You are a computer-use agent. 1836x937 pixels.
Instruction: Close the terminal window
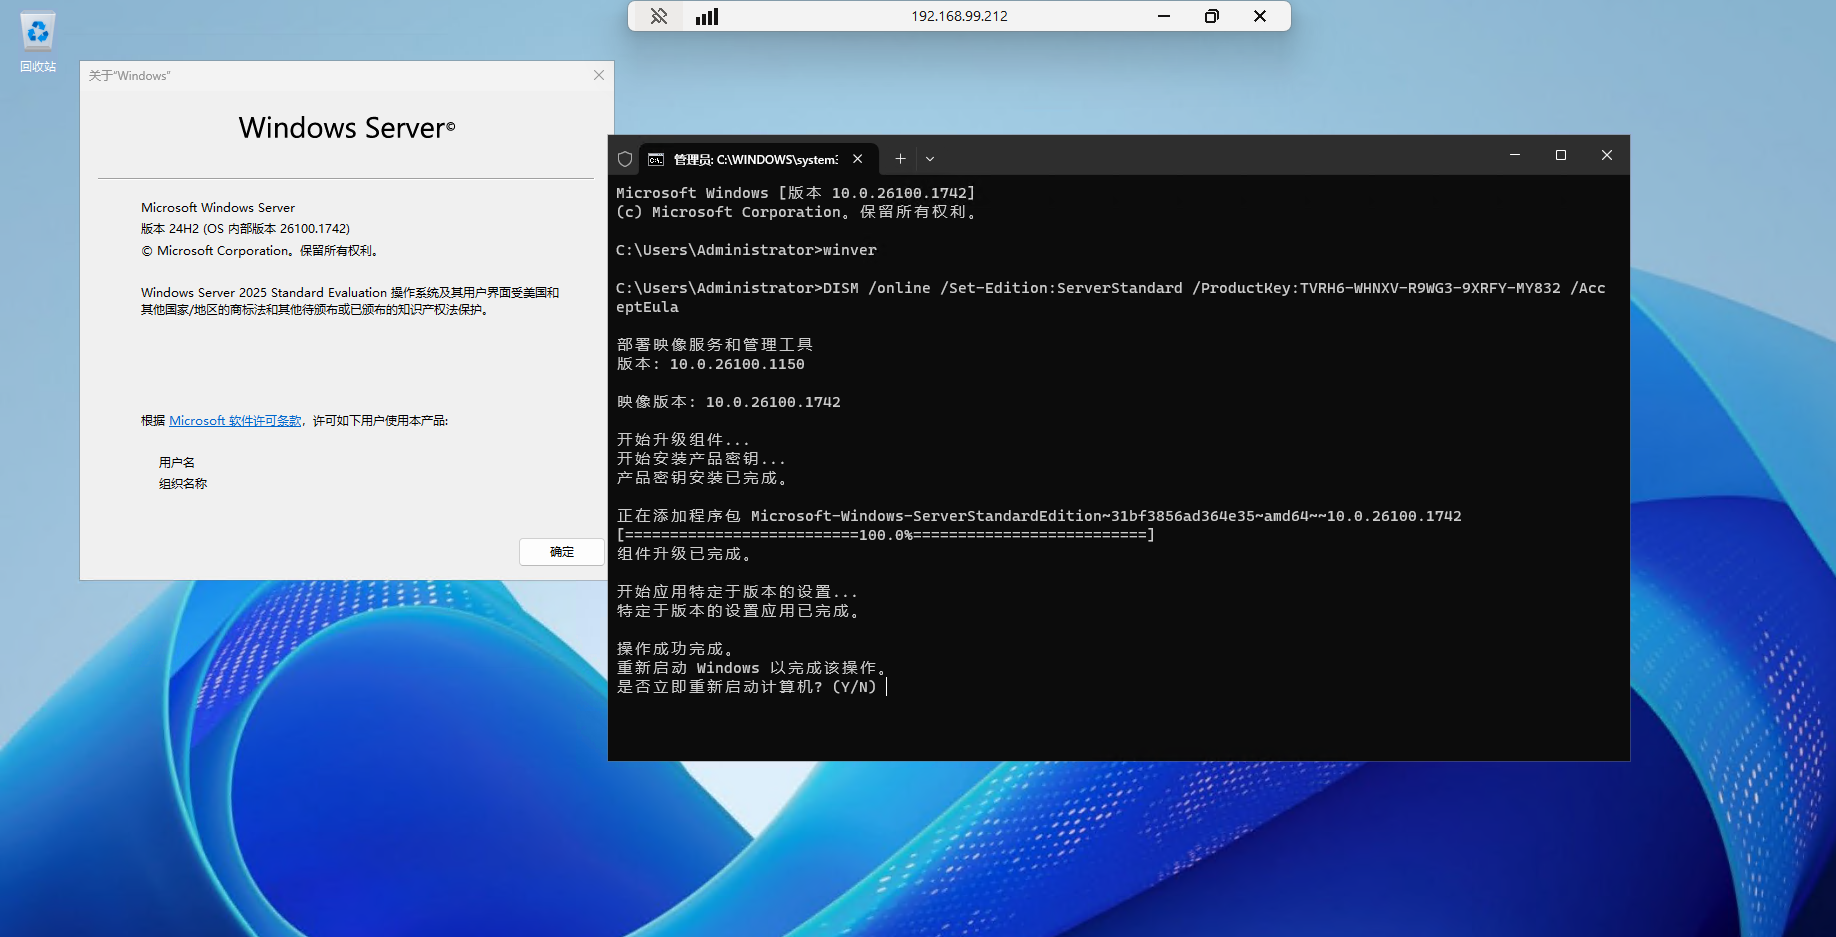click(x=1606, y=155)
